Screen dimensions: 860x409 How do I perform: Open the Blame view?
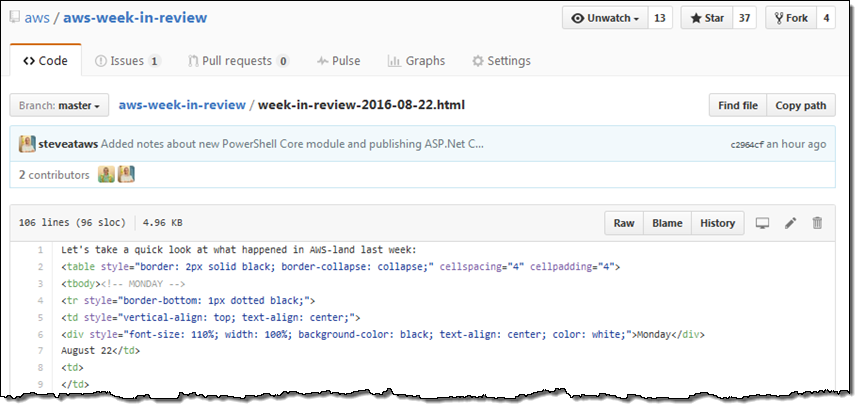pyautogui.click(x=667, y=223)
